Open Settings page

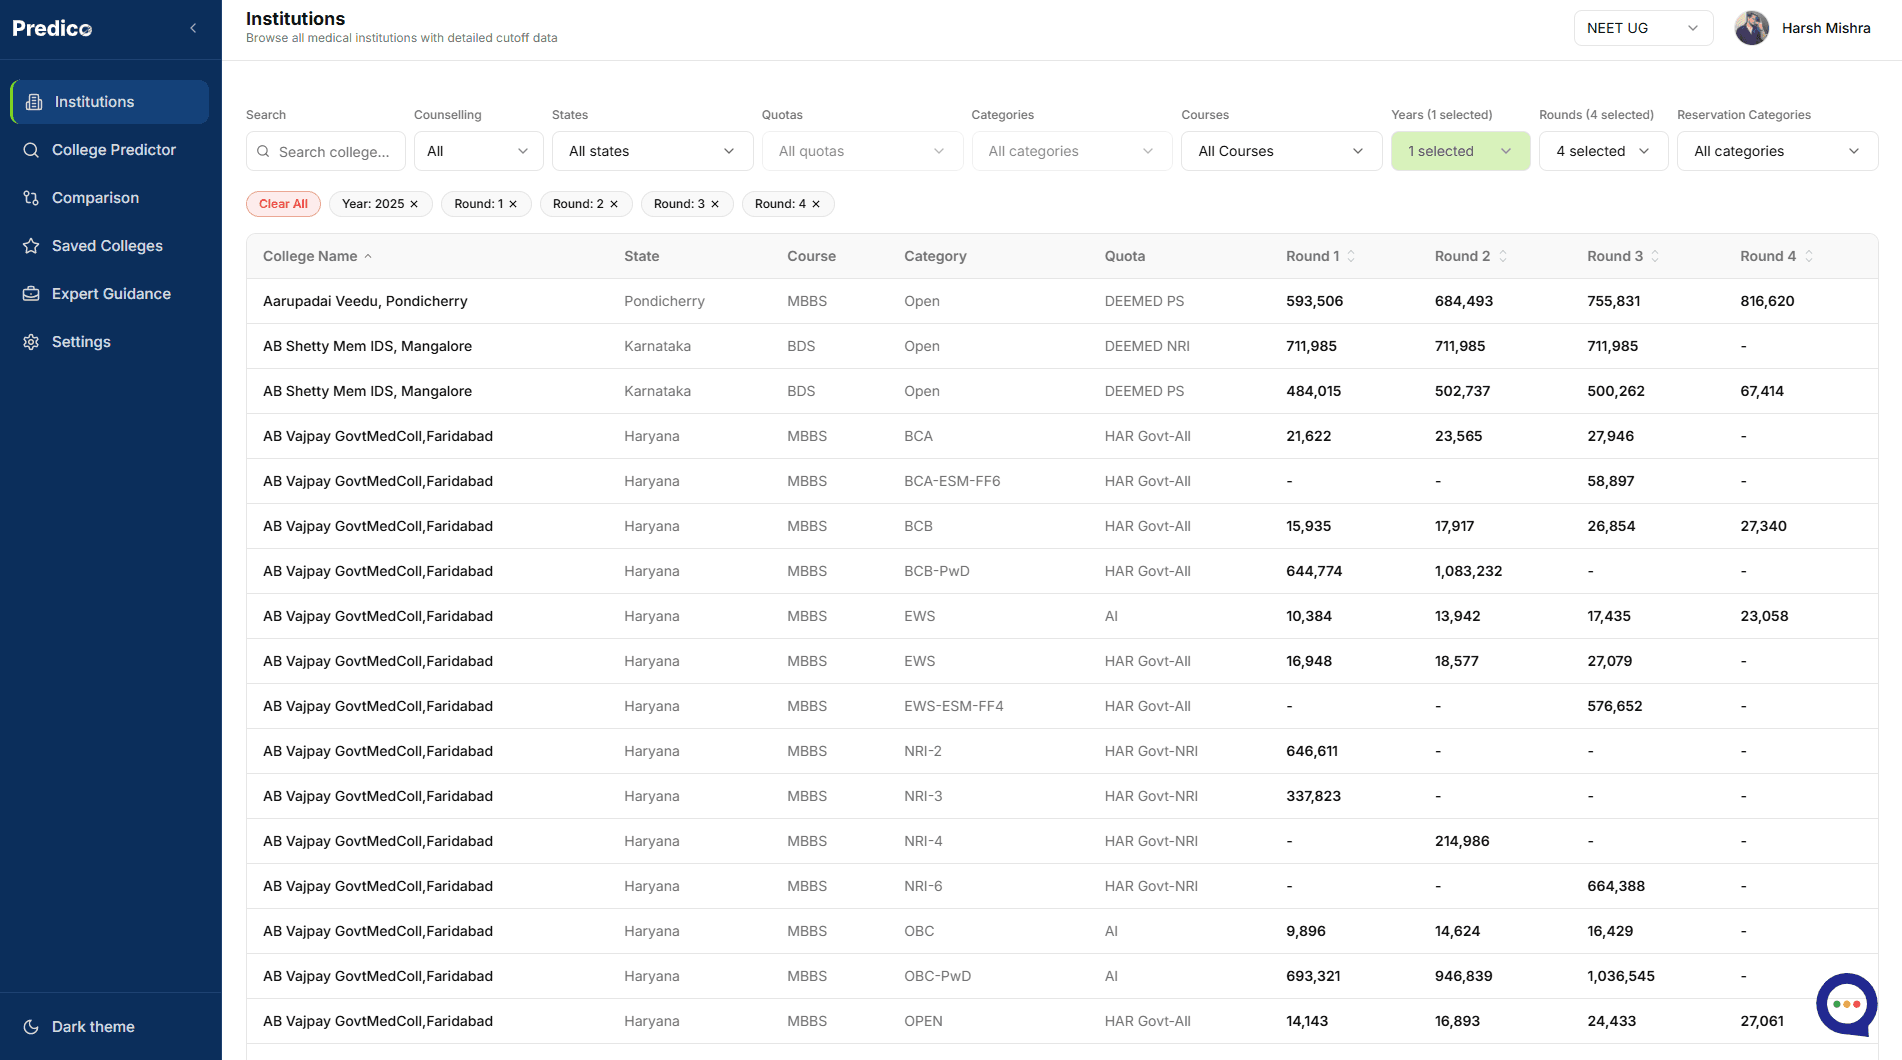point(110,342)
